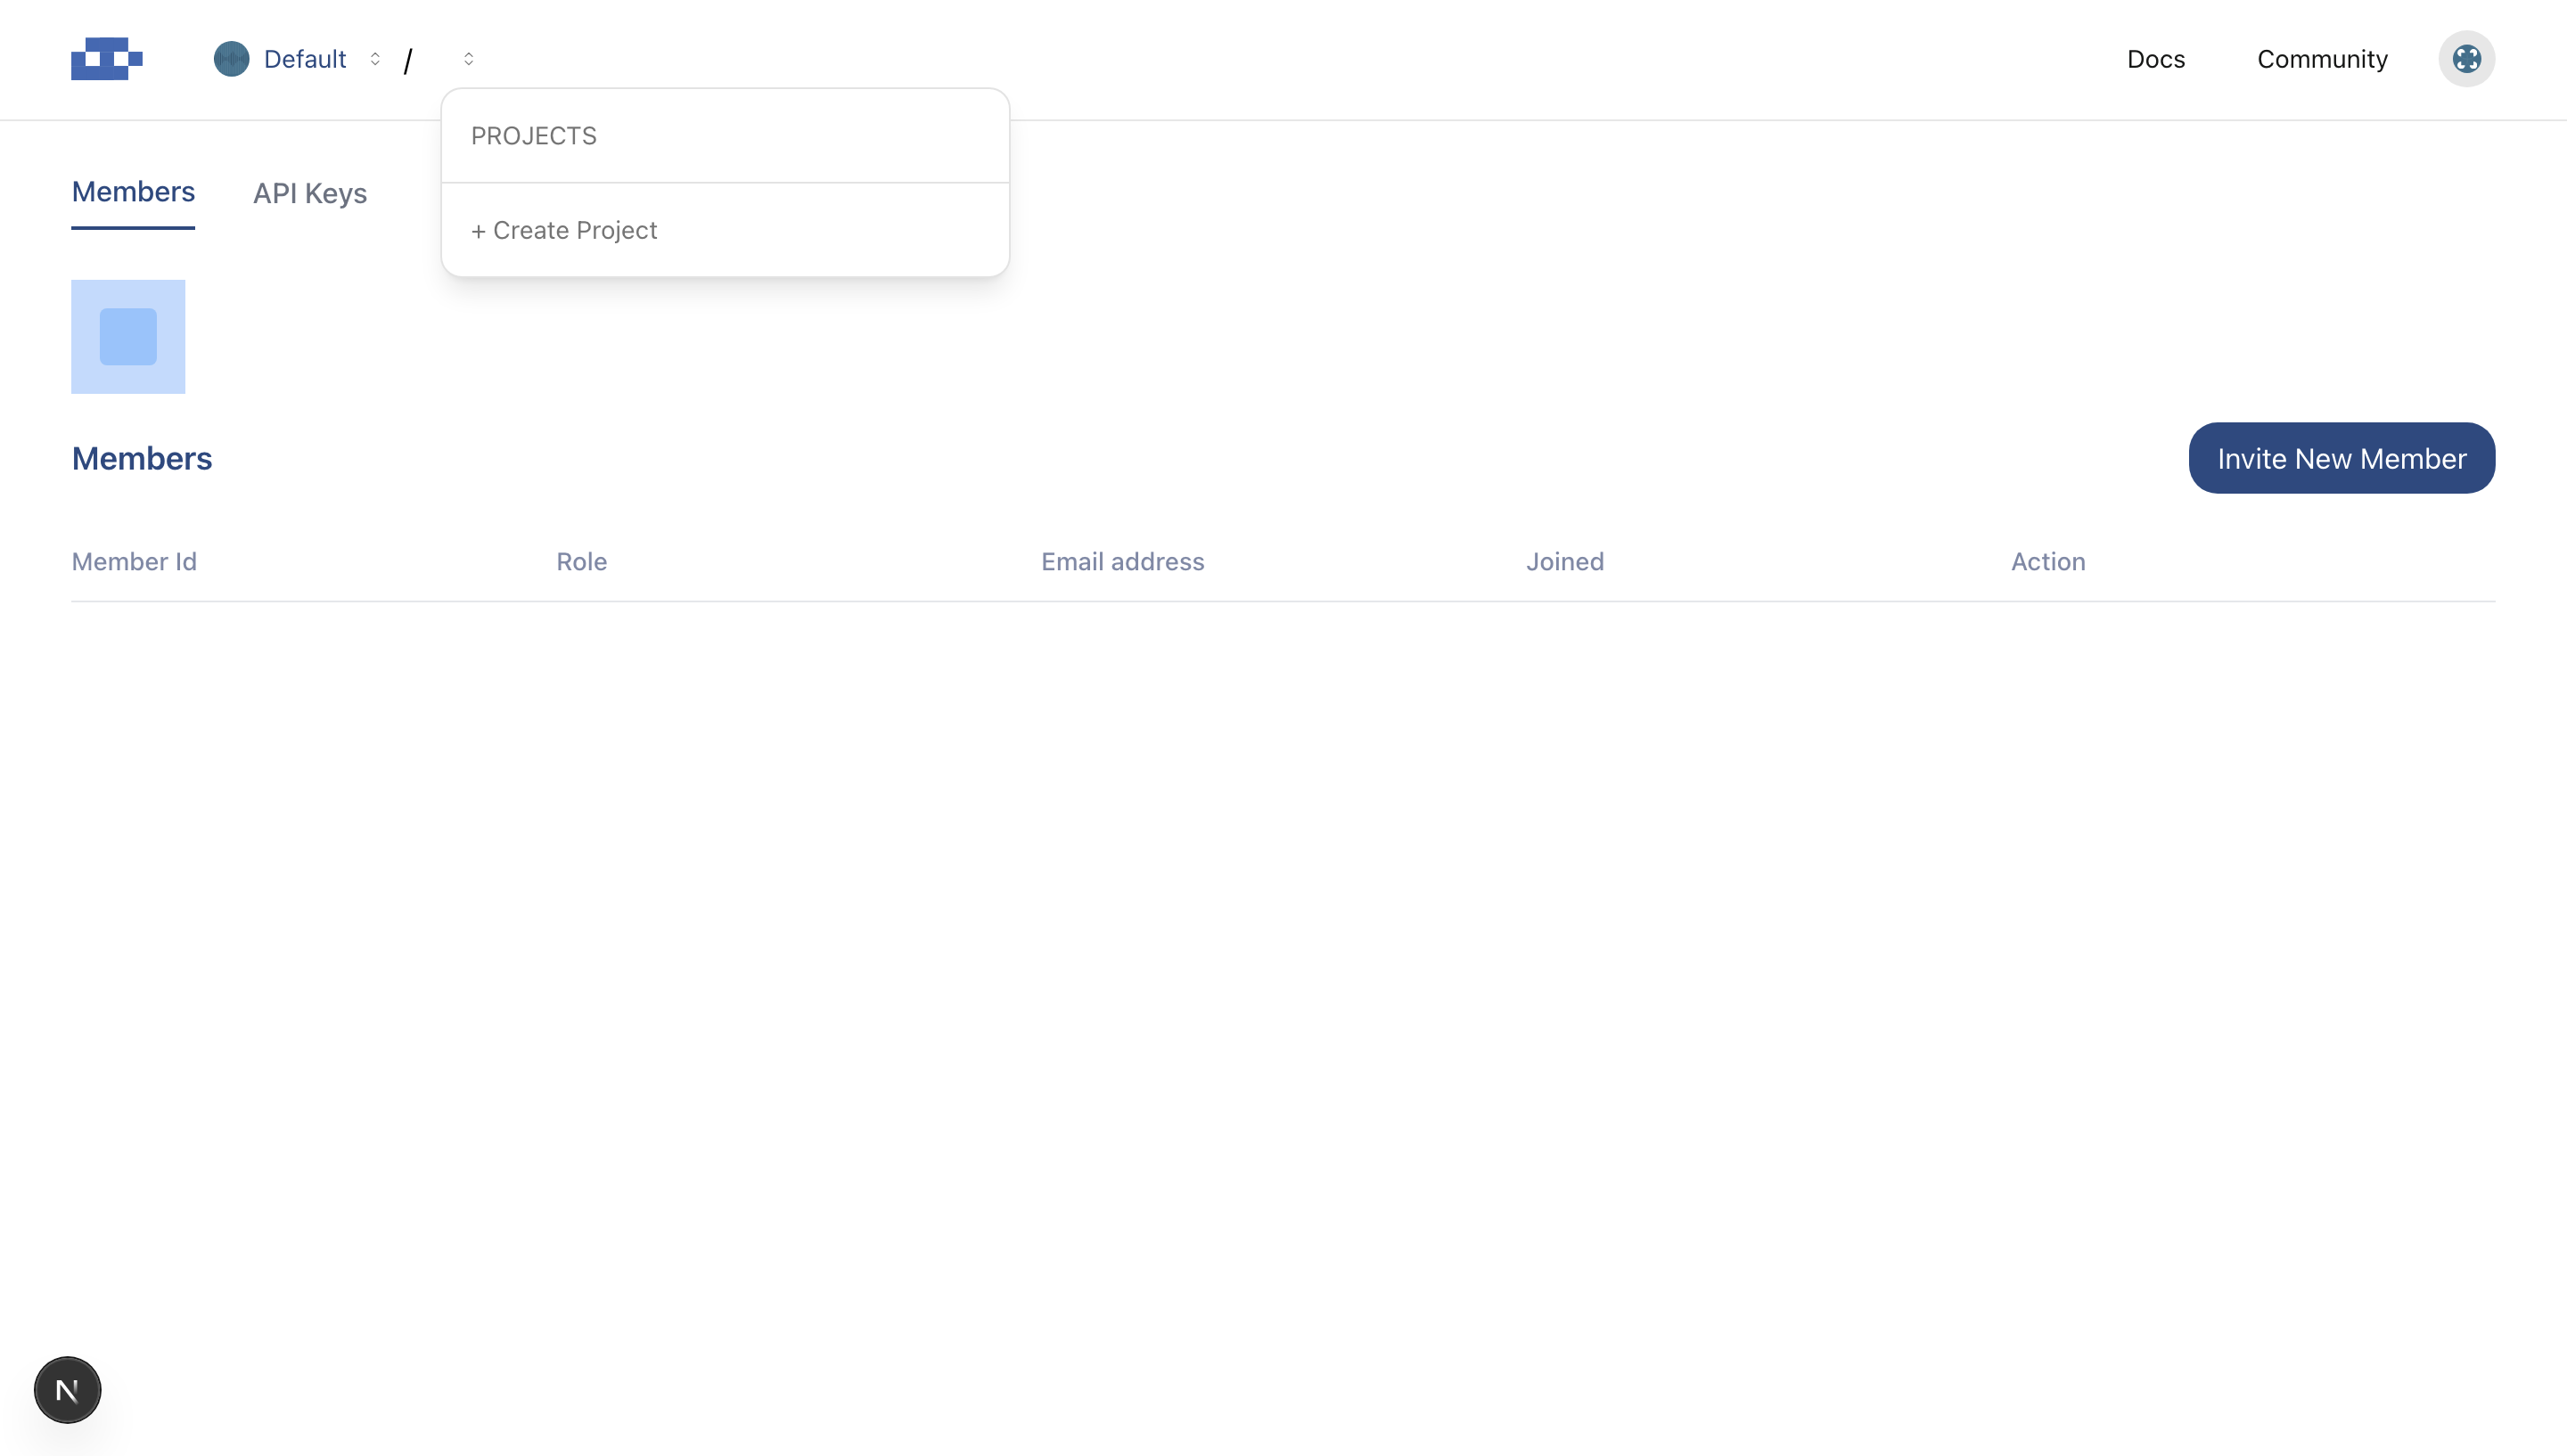This screenshot has height=1456, width=2567.
Task: Click the Member Id column header
Action: [134, 562]
